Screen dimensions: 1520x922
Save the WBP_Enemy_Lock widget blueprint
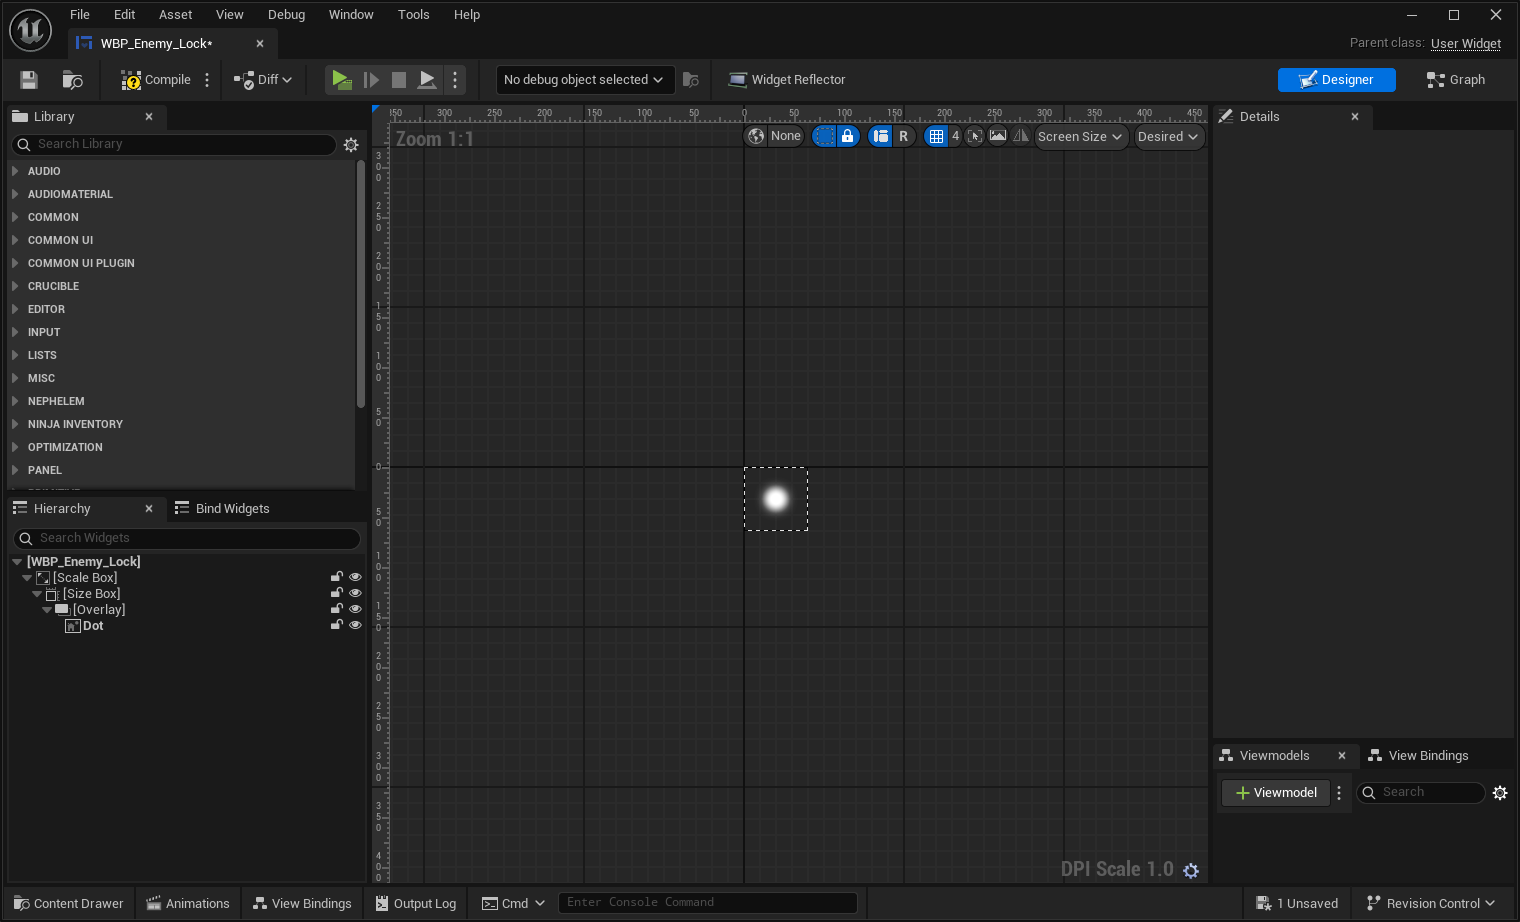point(29,80)
